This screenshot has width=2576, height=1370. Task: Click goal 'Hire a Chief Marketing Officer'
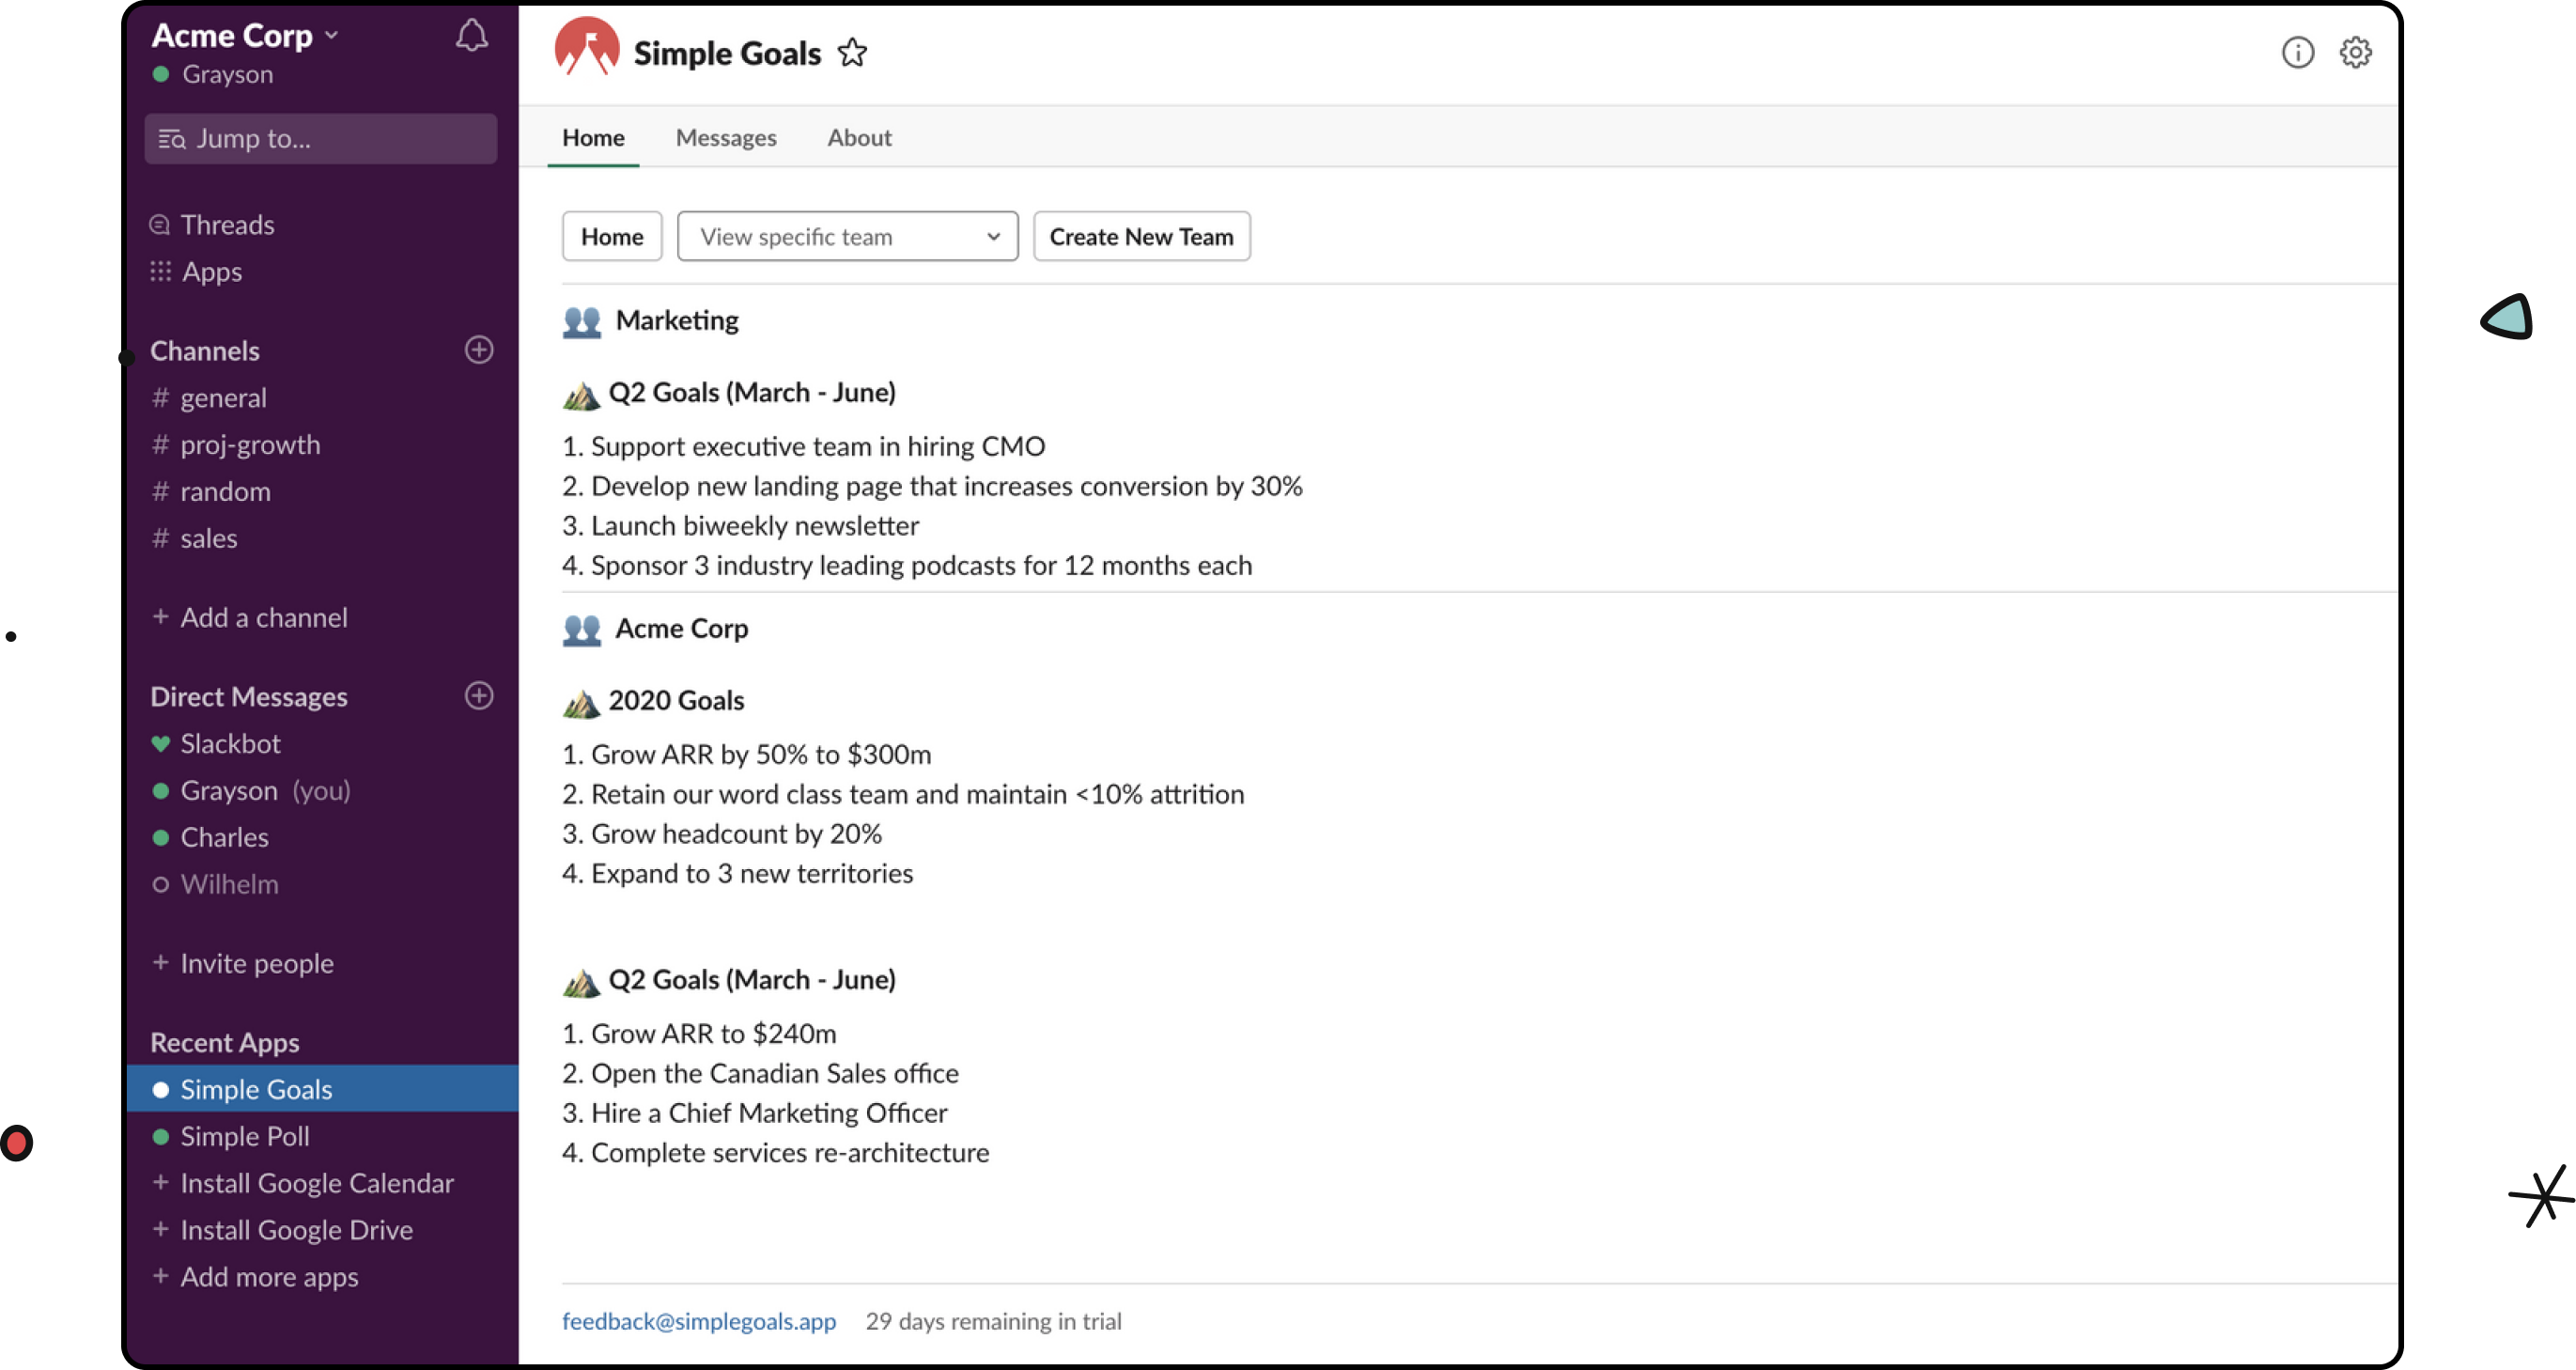pyautogui.click(x=755, y=1113)
